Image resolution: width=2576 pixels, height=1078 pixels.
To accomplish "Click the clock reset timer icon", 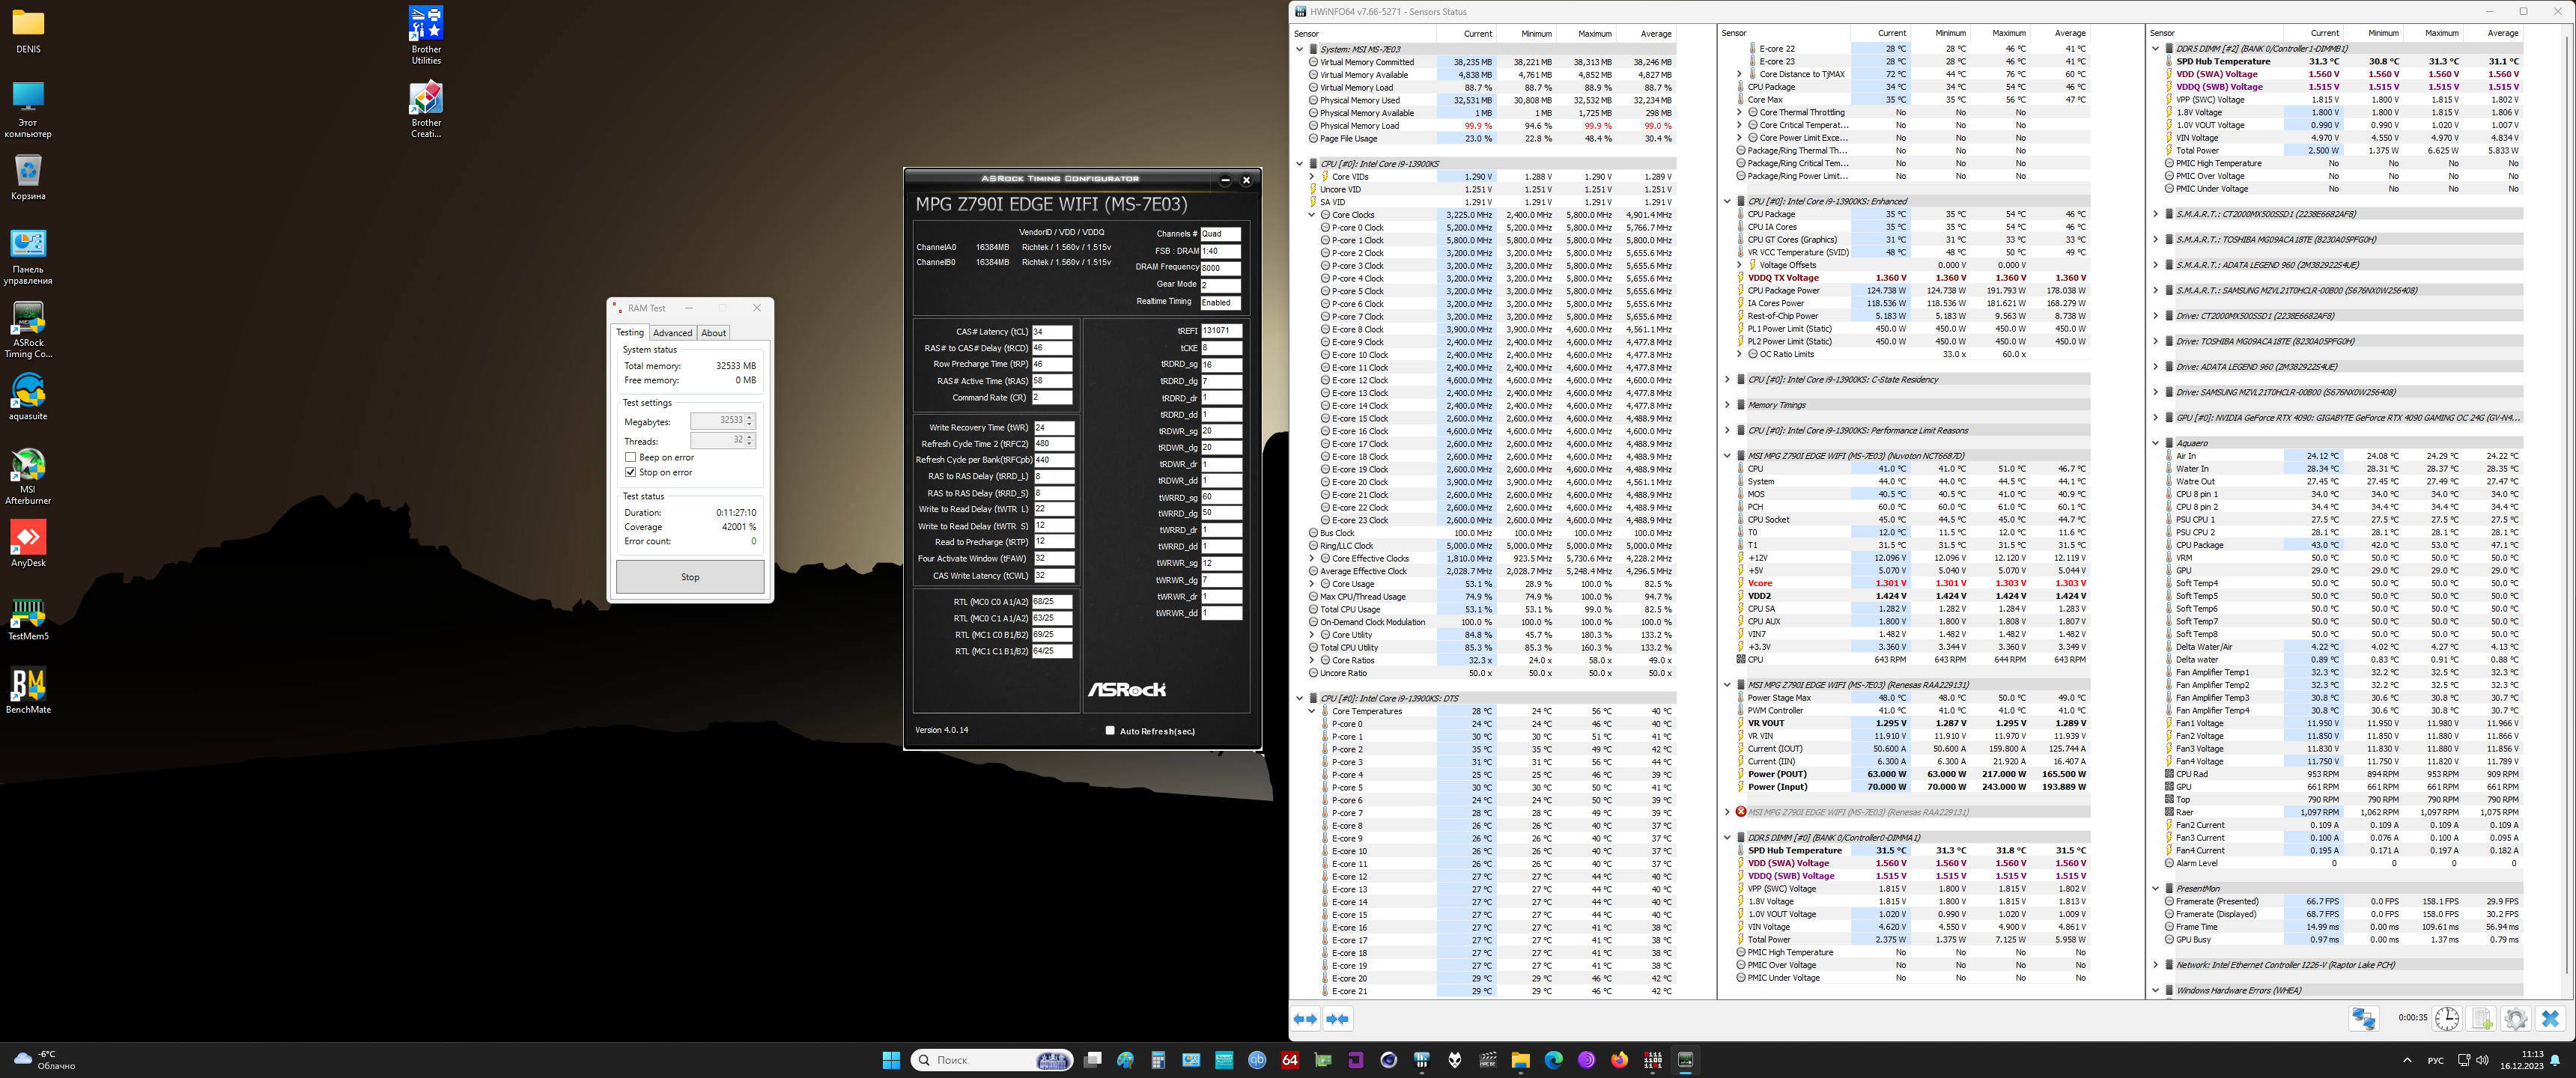I will tap(2446, 1018).
